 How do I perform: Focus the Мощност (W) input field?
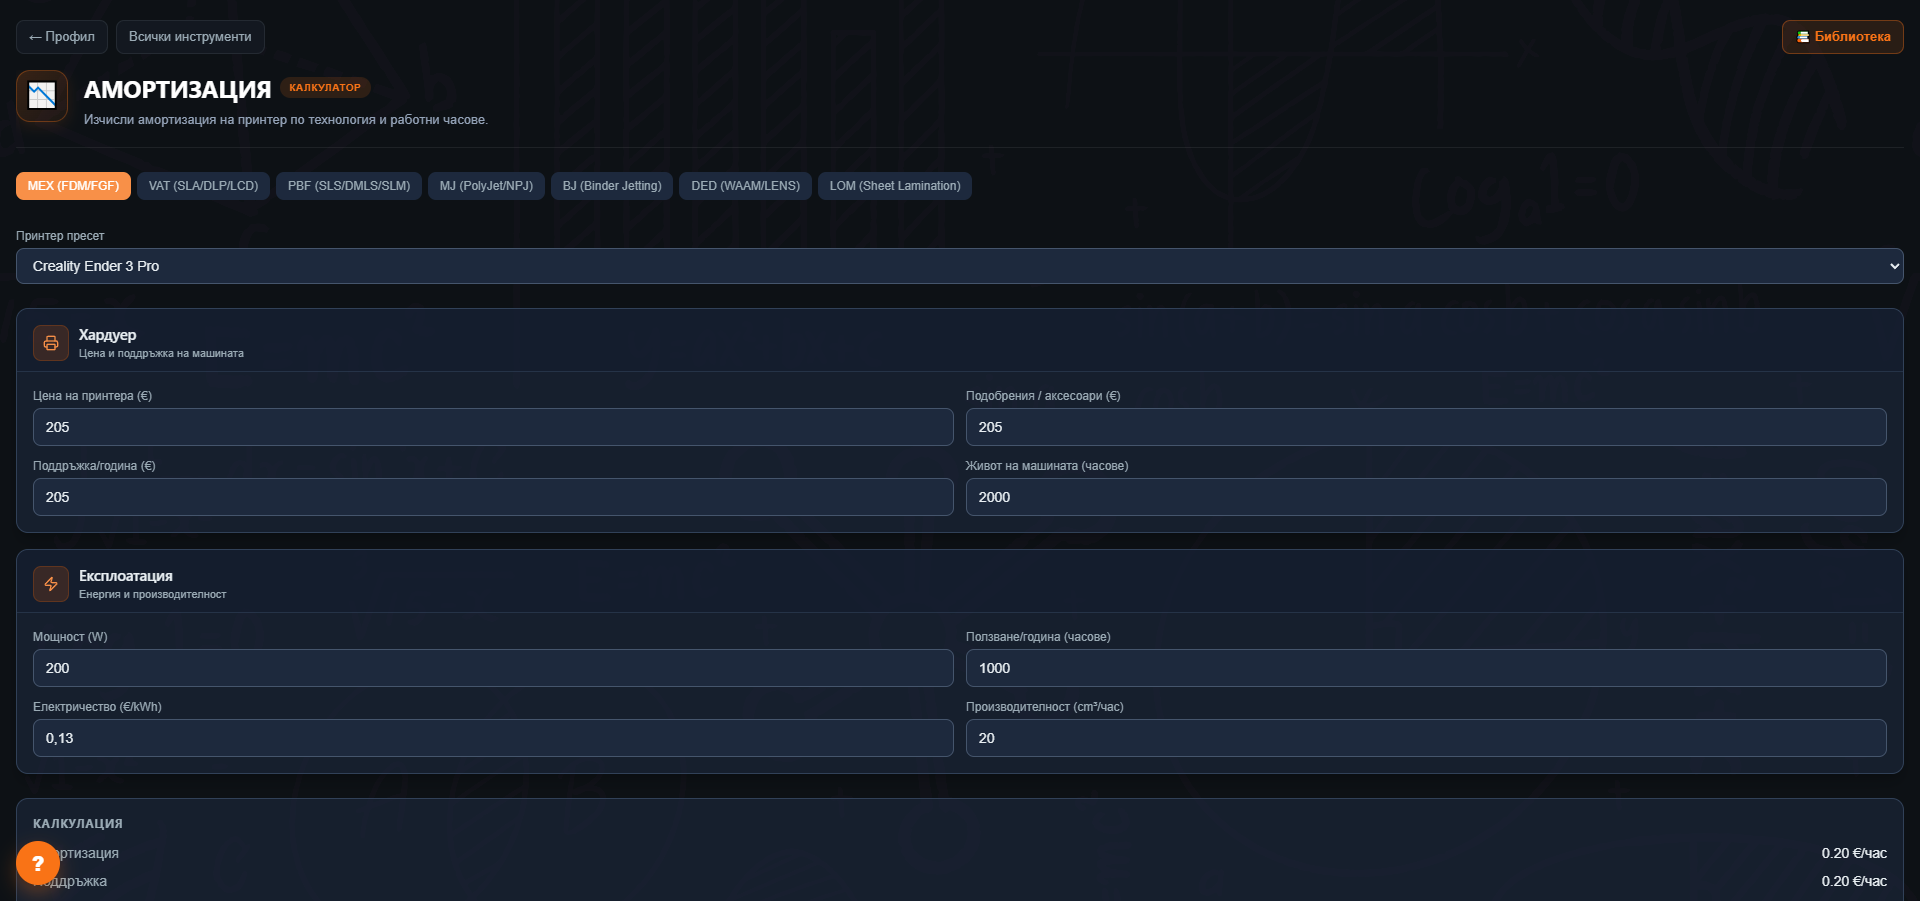[x=493, y=668]
